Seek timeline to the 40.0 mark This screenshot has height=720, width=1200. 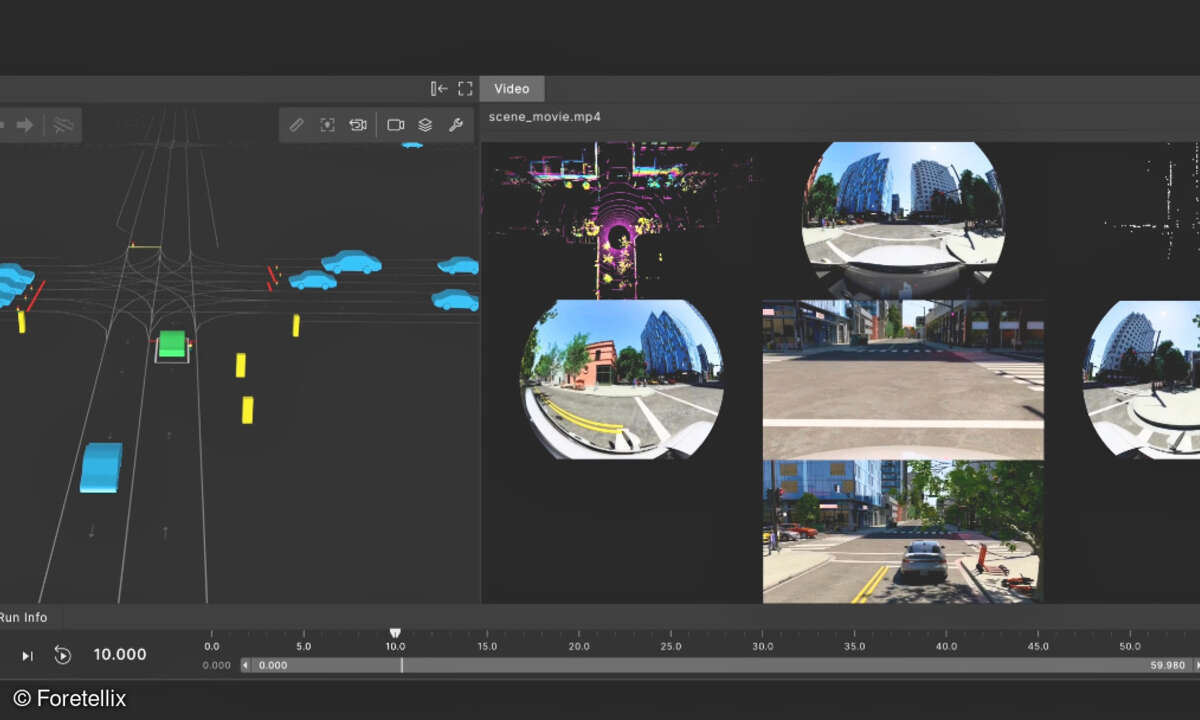[x=946, y=647]
